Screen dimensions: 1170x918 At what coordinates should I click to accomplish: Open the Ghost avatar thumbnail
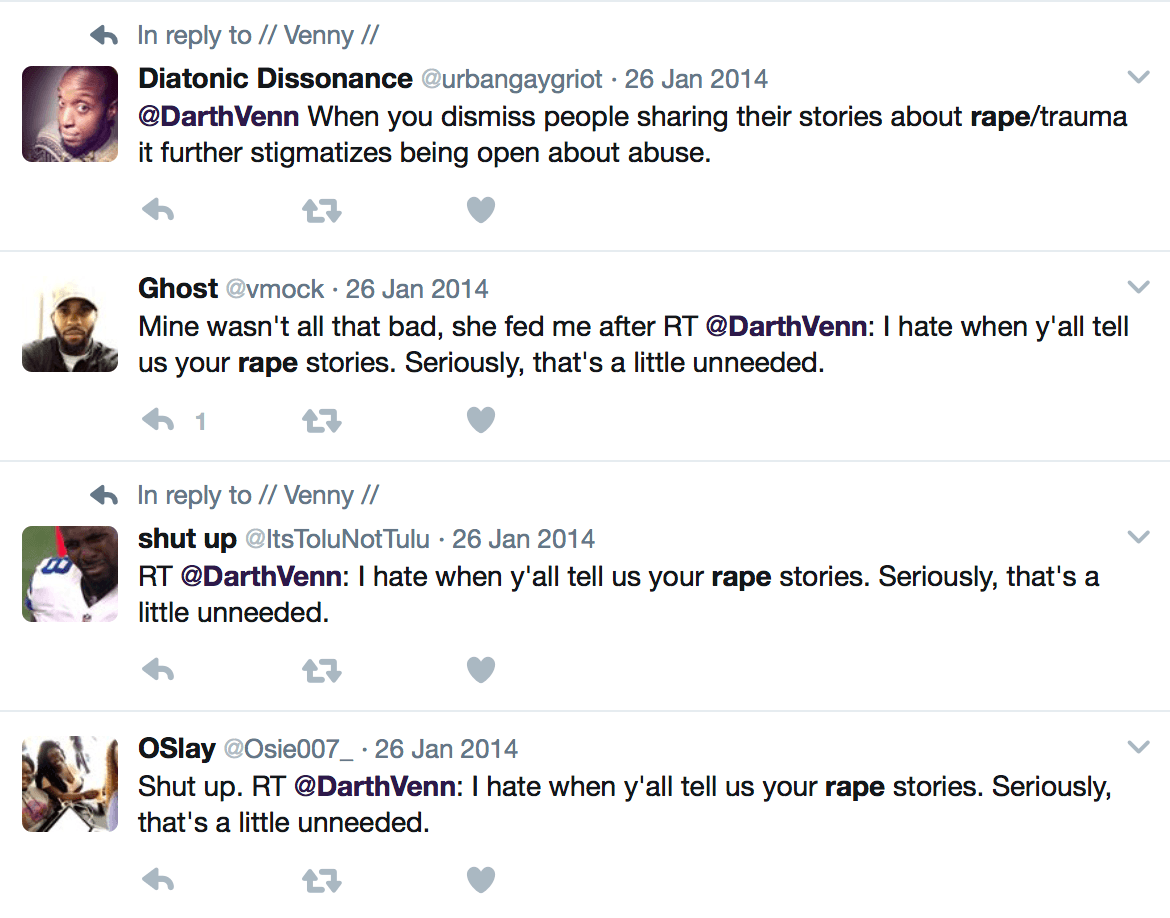(x=70, y=325)
